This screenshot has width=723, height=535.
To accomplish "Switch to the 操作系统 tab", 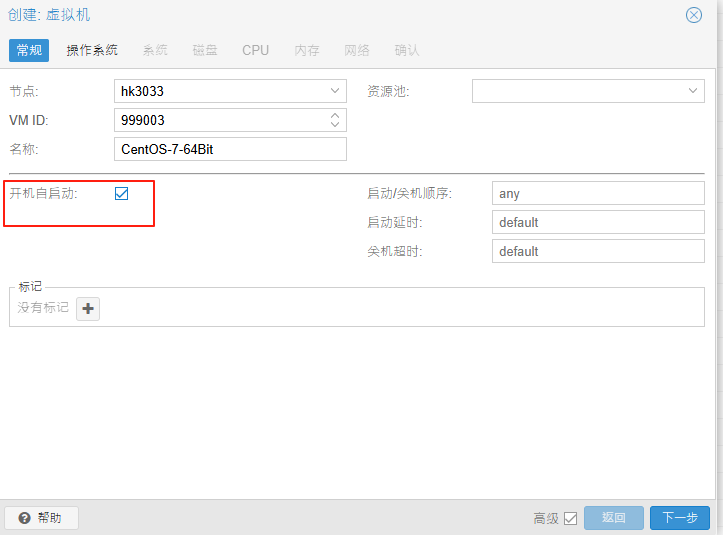I will coord(92,50).
